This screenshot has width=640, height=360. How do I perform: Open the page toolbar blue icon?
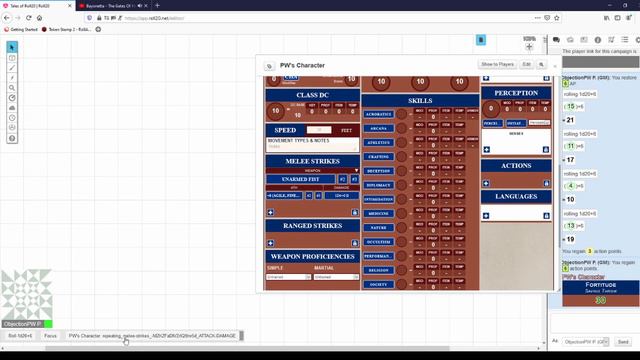pyautogui.click(x=481, y=40)
